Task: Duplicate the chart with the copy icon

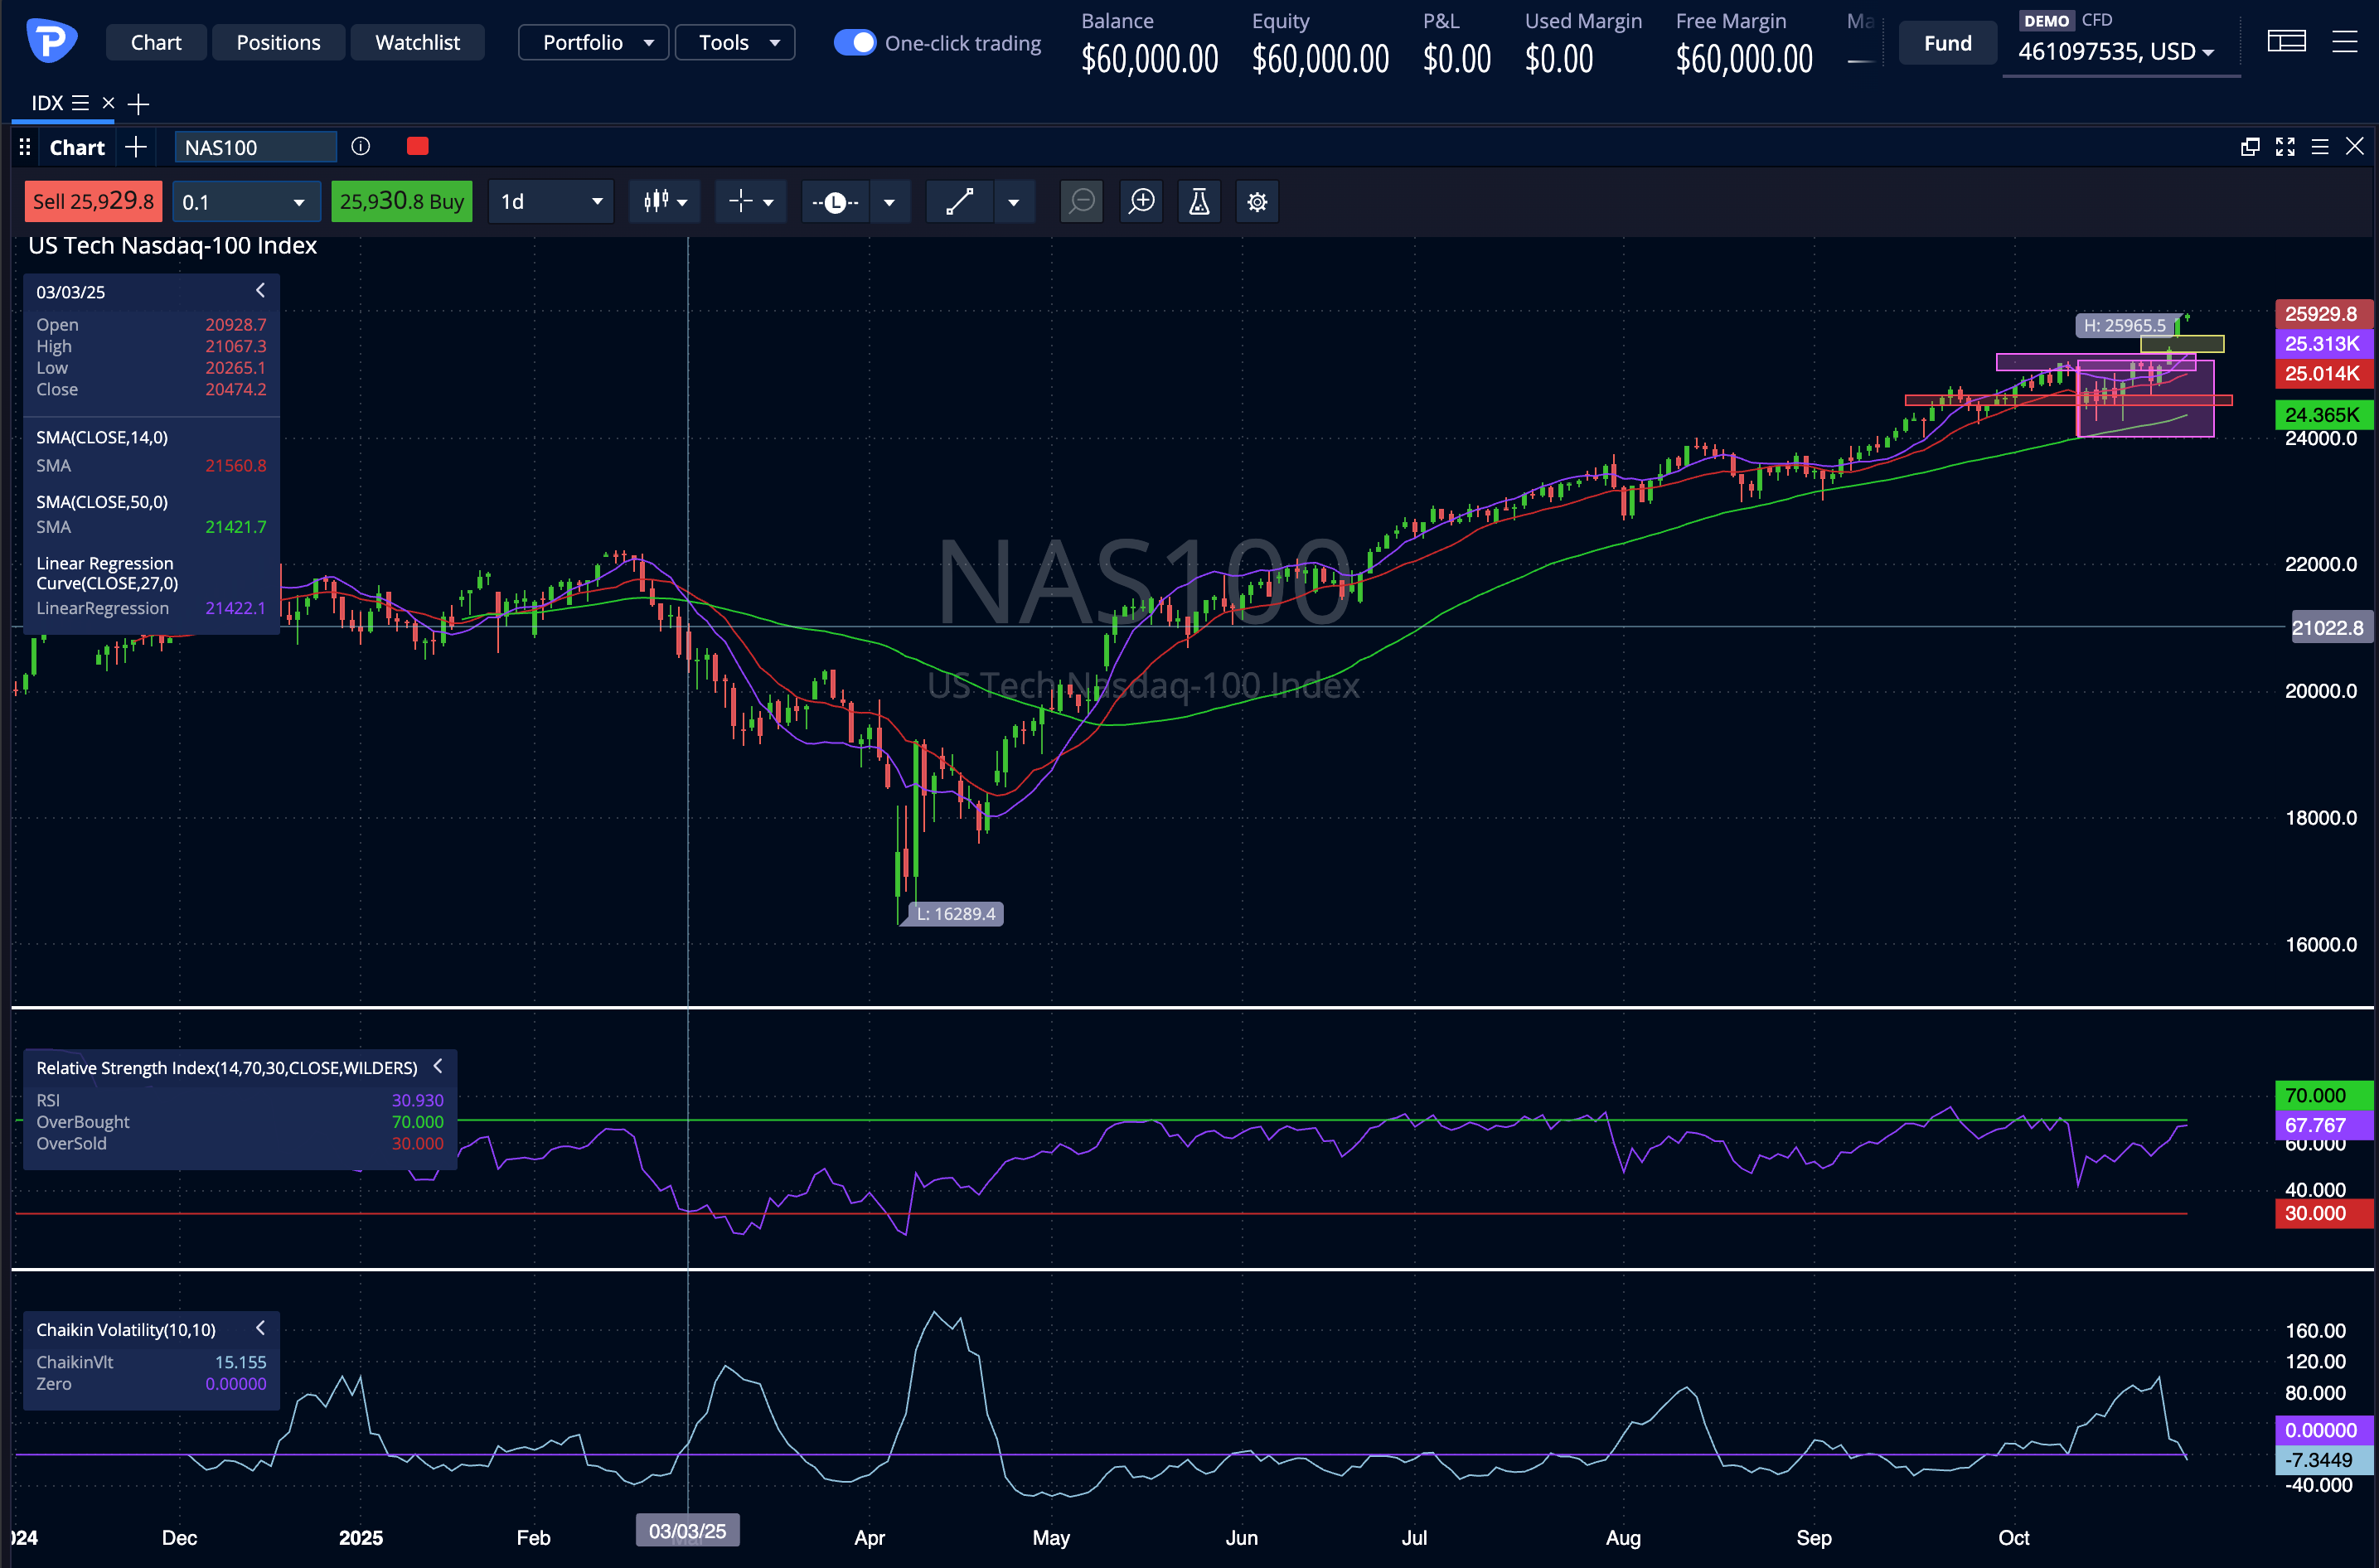Action: coord(2250,146)
